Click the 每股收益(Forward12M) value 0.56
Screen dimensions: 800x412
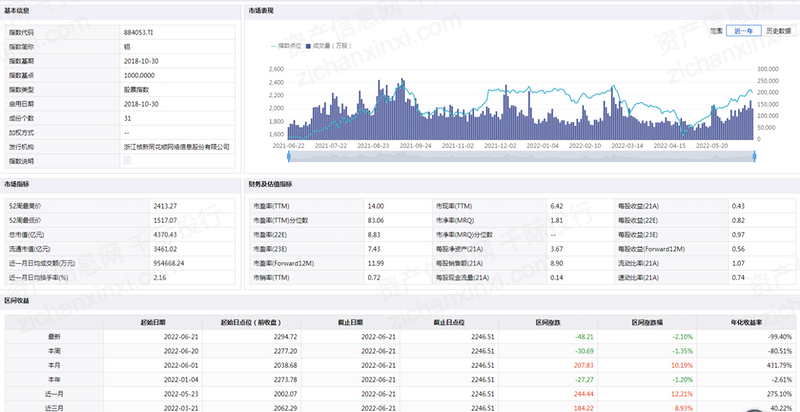click(x=738, y=249)
